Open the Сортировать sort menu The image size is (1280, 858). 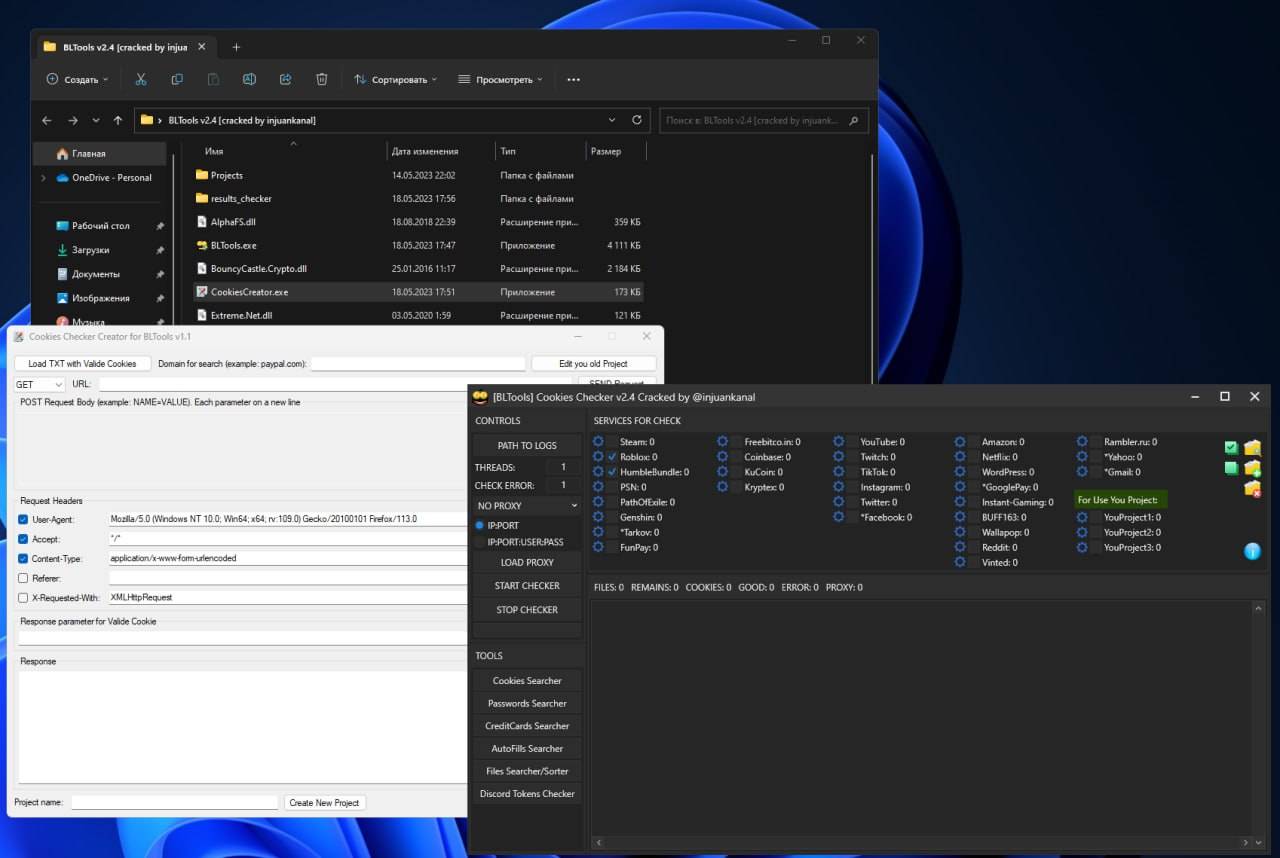(395, 79)
